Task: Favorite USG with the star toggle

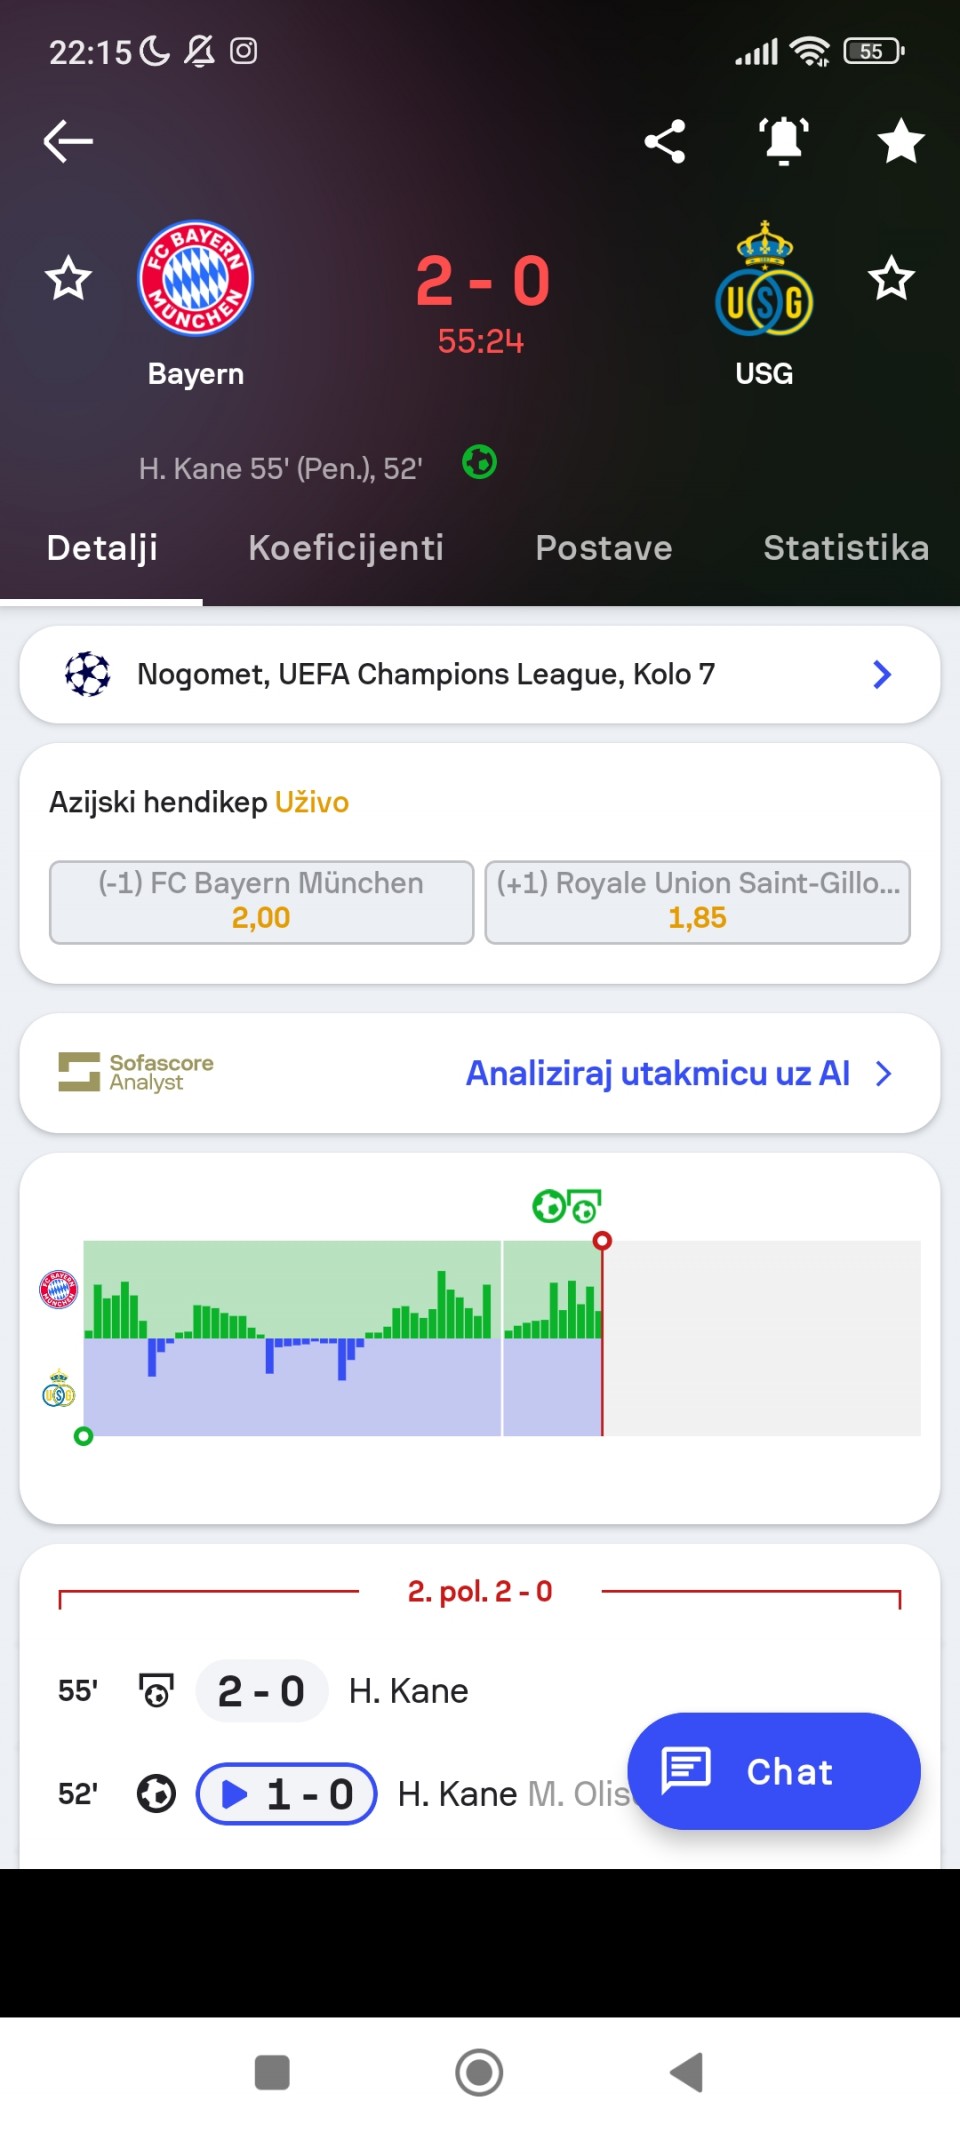Action: point(891,278)
